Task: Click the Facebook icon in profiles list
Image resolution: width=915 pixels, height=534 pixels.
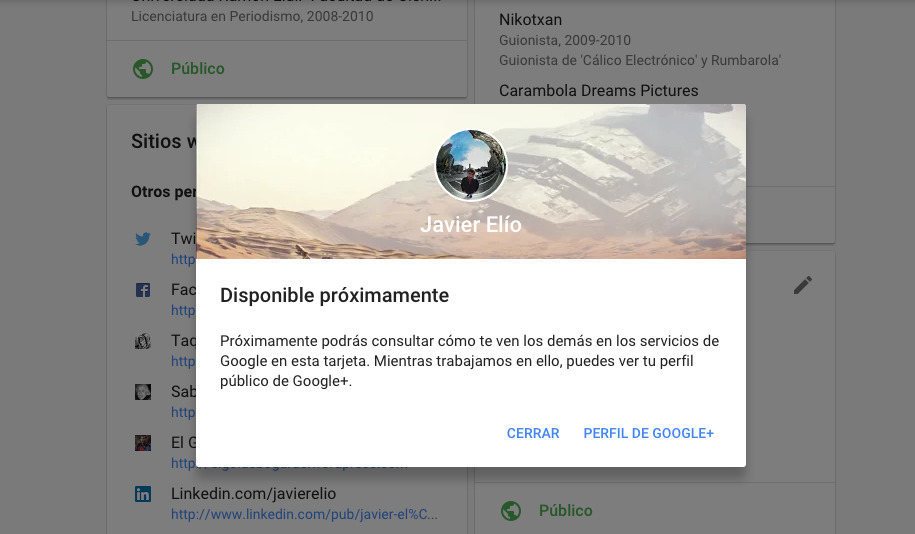Action: tap(143, 290)
